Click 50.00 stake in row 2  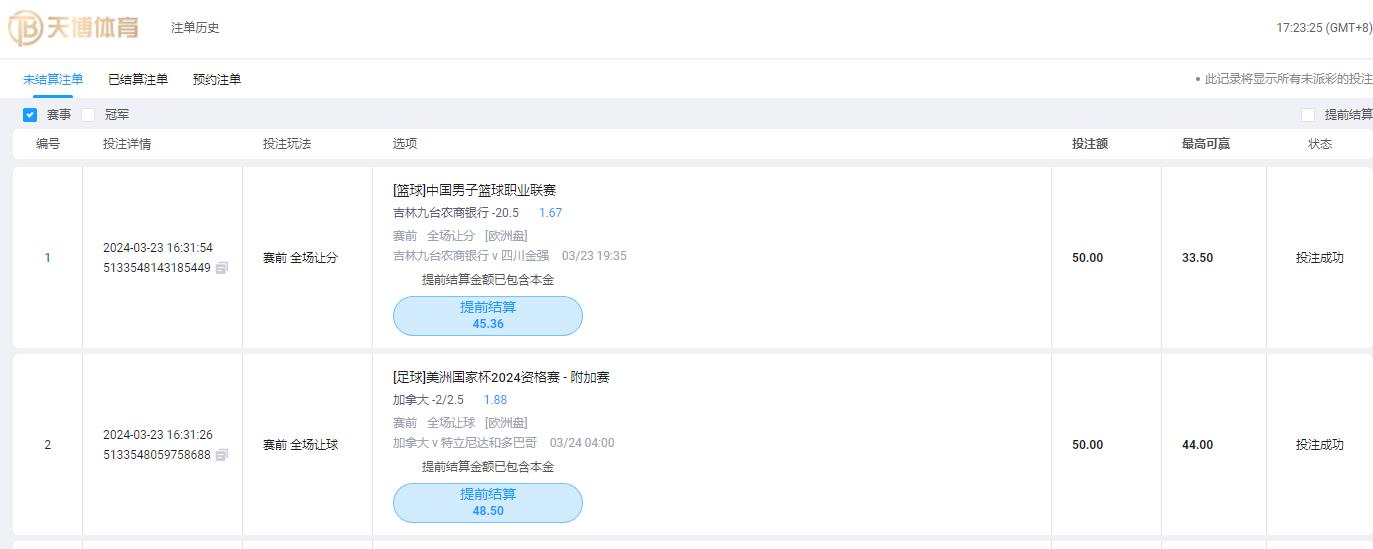pos(1088,445)
